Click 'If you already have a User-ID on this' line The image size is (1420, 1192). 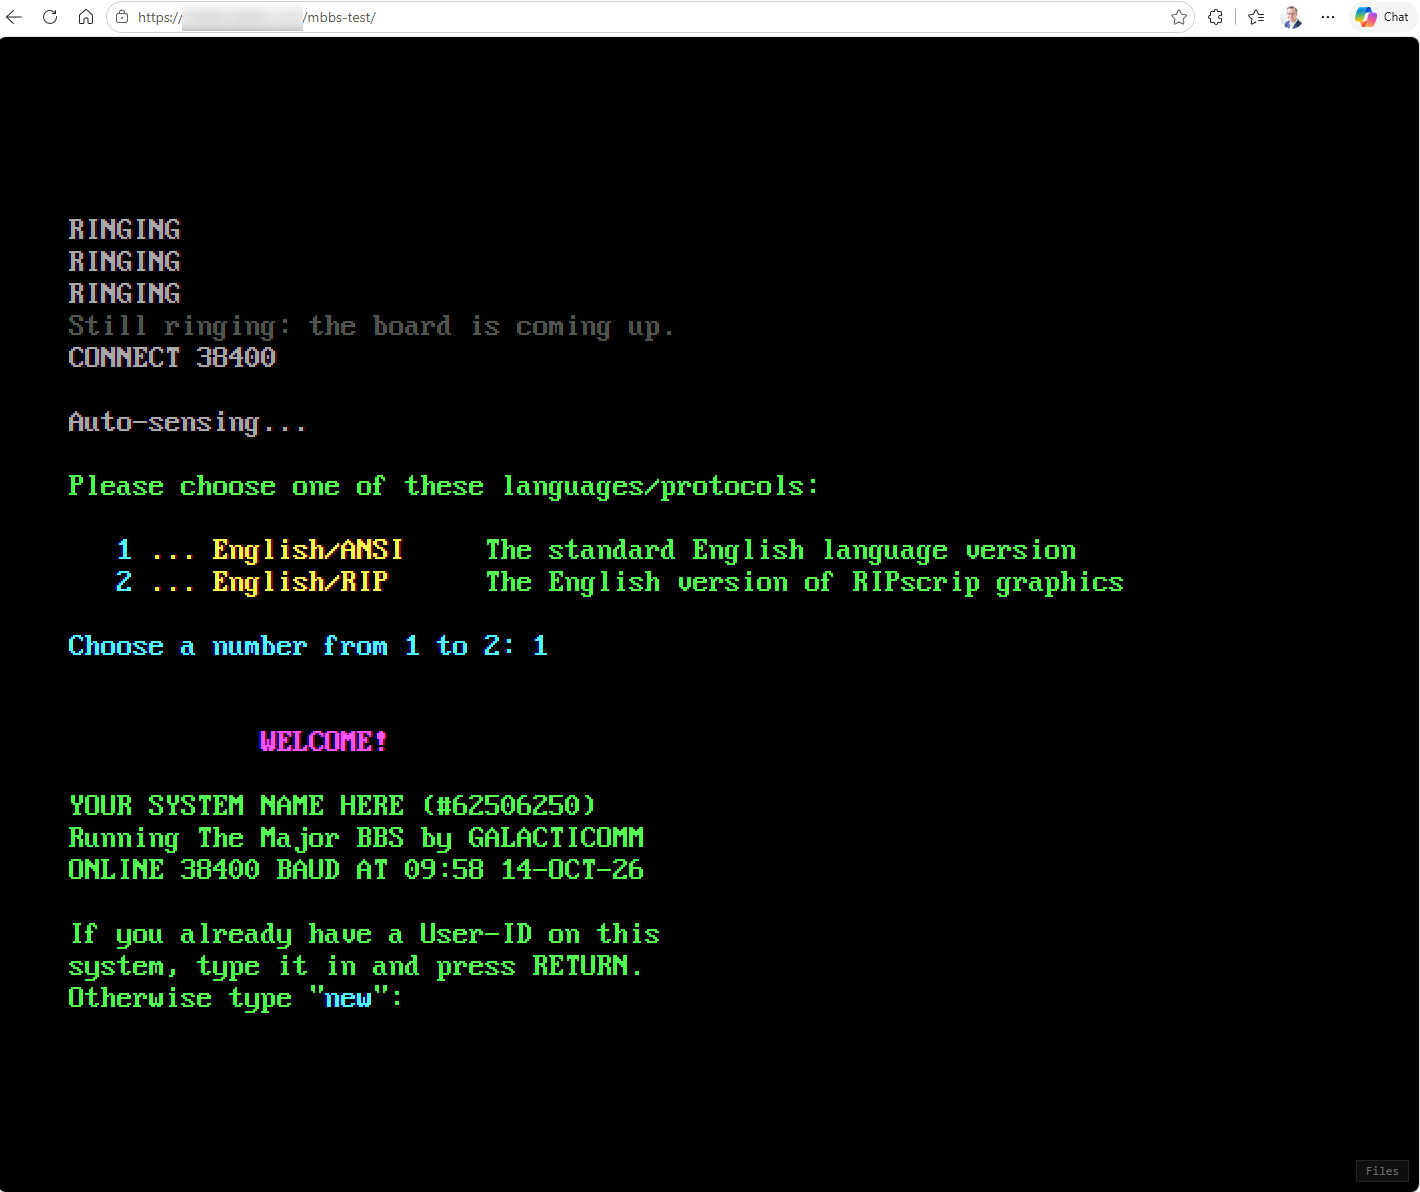click(x=364, y=935)
